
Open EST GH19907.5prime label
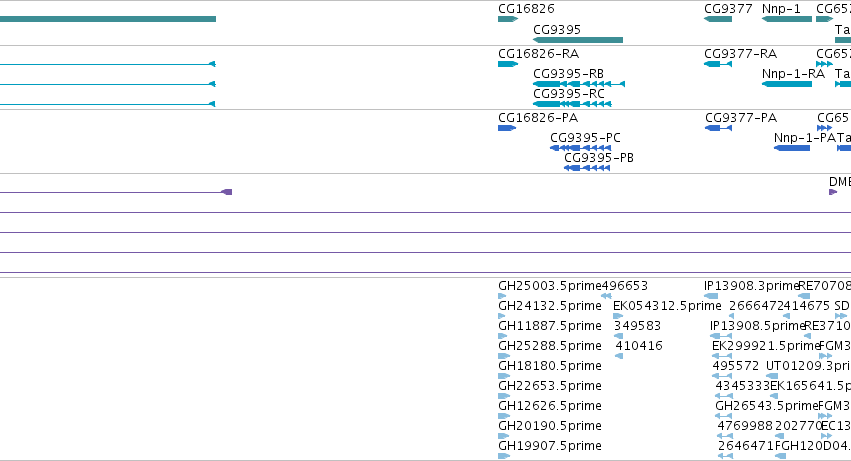pyautogui.click(x=550, y=446)
